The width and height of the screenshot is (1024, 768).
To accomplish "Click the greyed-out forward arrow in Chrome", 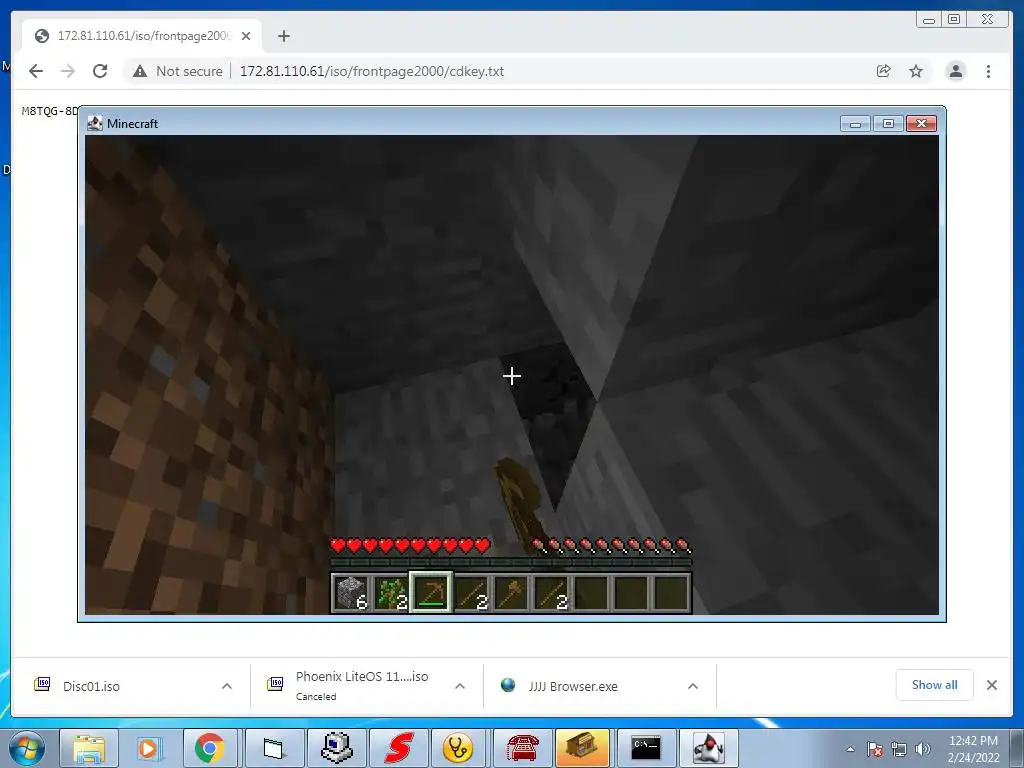I will coord(68,71).
